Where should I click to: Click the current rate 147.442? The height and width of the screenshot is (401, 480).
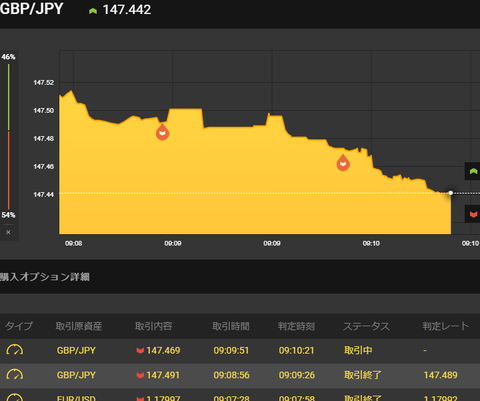coord(127,10)
